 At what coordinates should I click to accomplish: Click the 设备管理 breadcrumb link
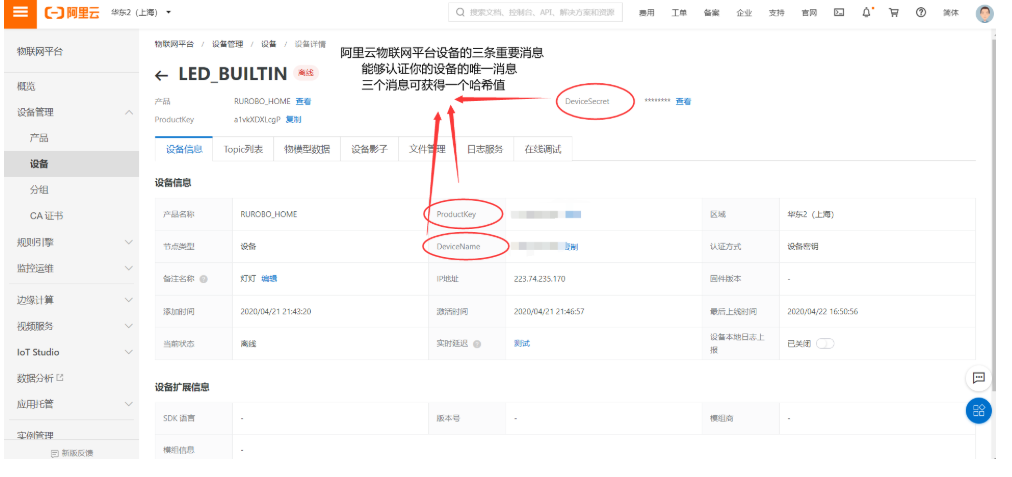click(x=227, y=44)
